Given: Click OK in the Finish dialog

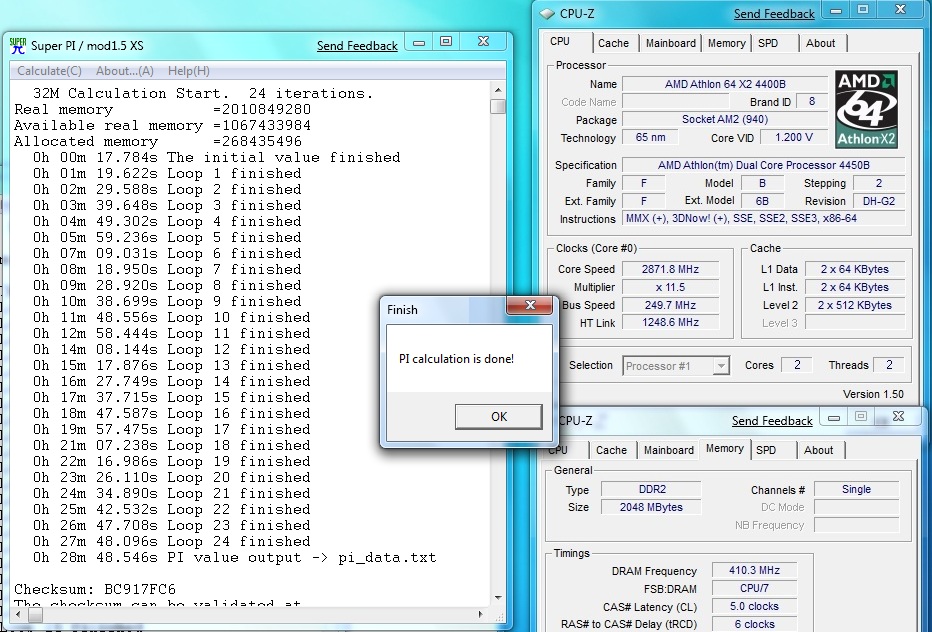Looking at the screenshot, I should coord(499,417).
